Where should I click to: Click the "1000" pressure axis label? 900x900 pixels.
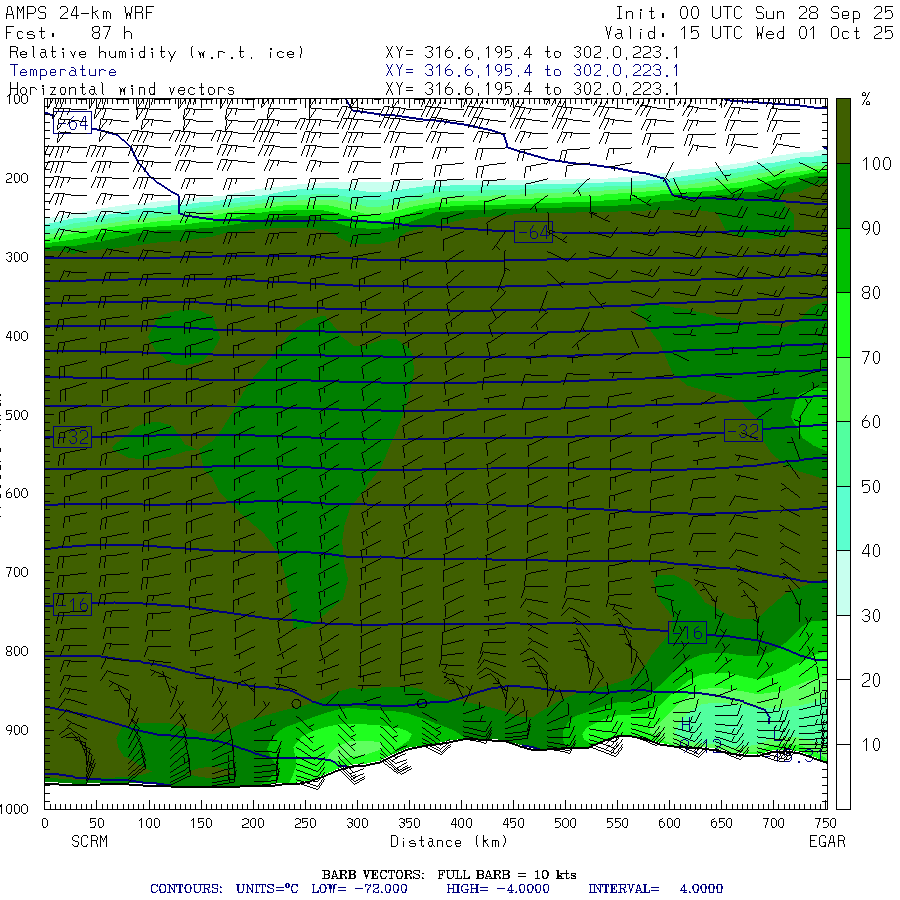pyautogui.click(x=14, y=809)
